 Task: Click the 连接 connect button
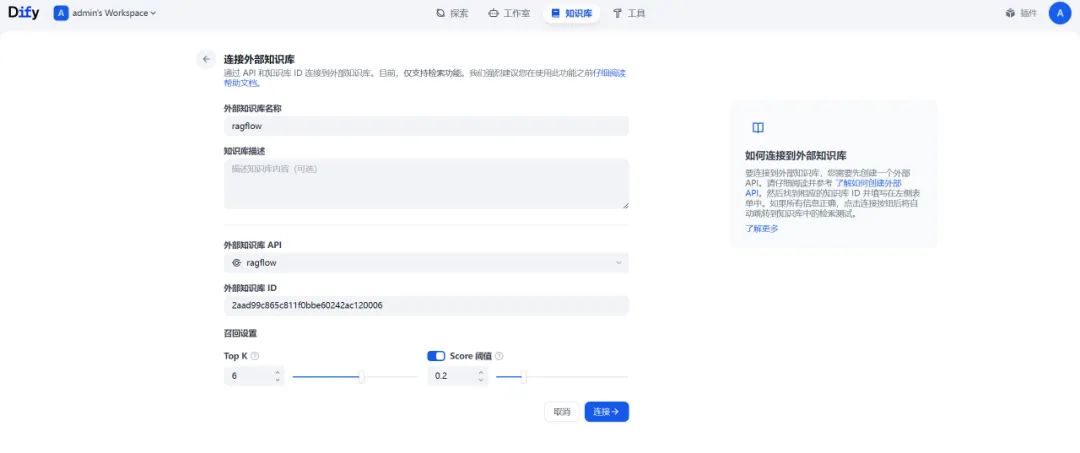click(606, 412)
